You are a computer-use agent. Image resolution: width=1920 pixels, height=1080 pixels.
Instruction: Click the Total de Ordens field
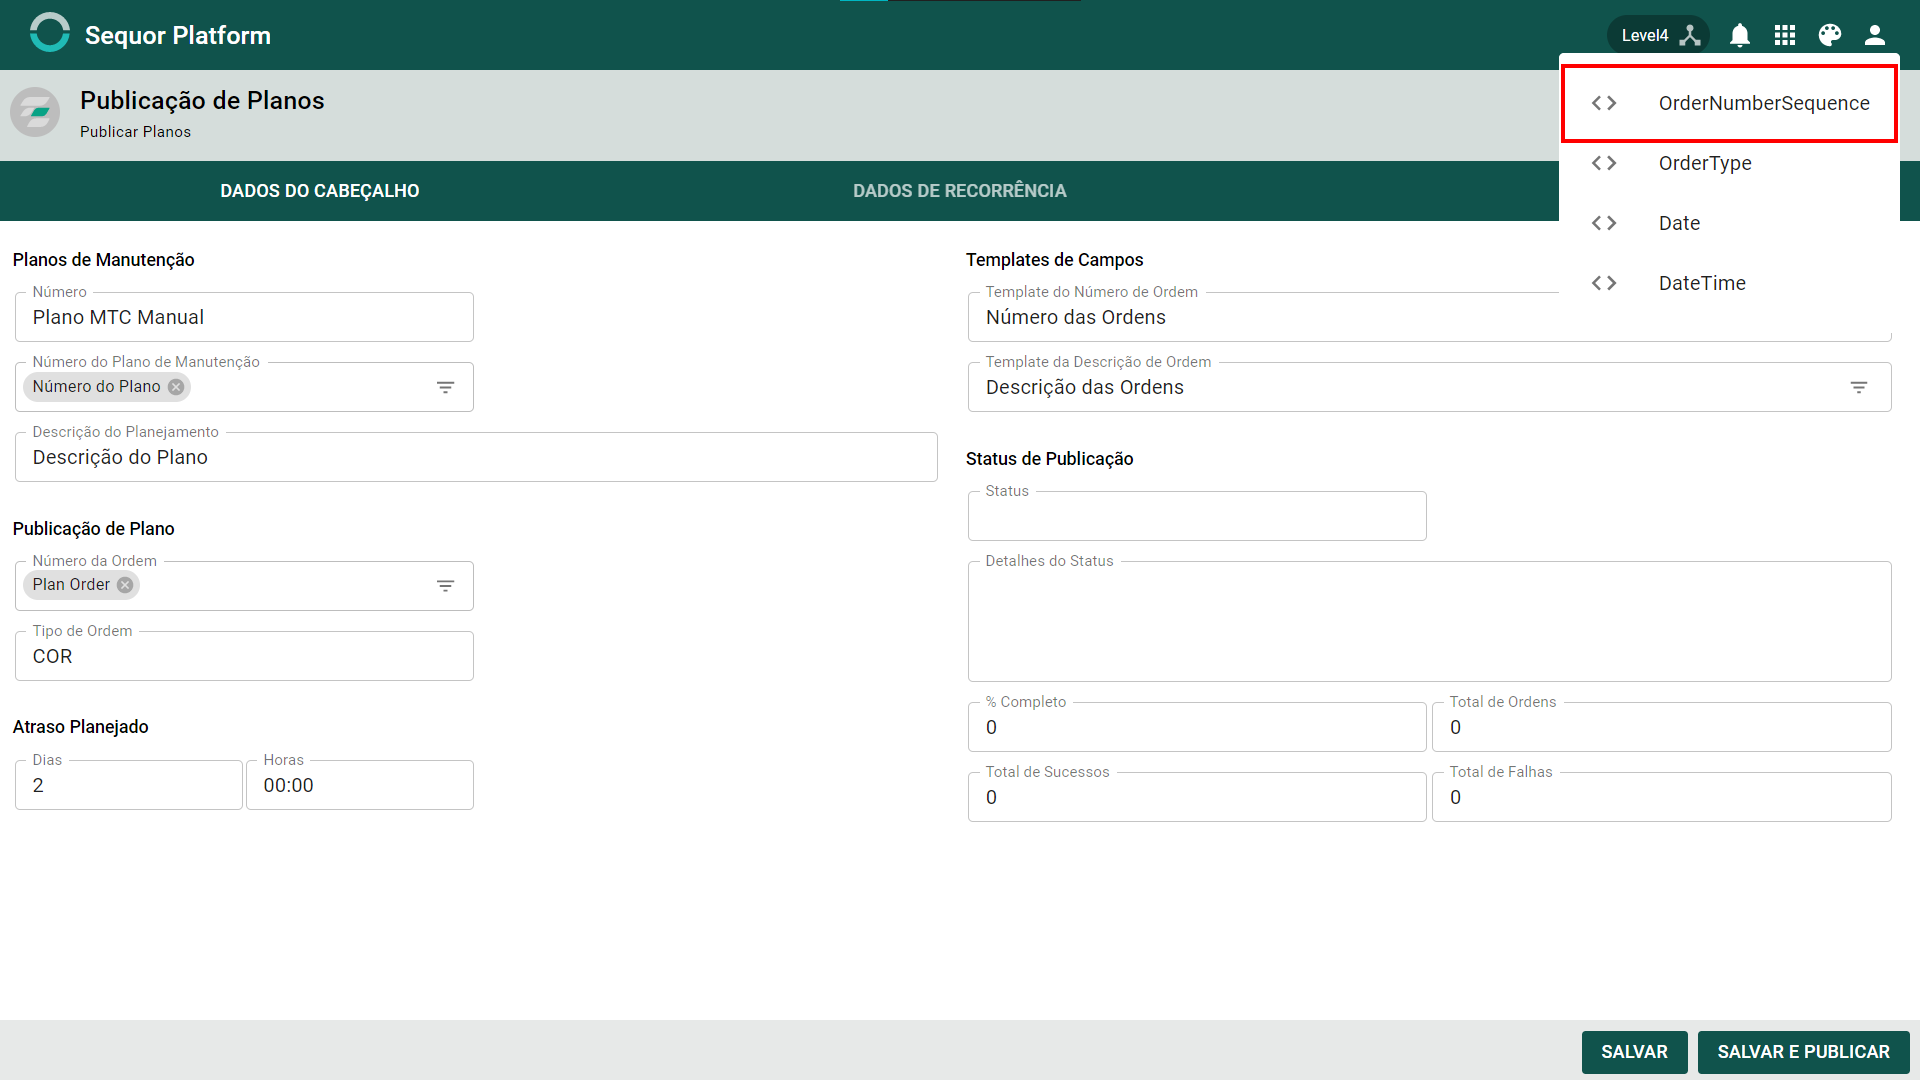click(1661, 727)
